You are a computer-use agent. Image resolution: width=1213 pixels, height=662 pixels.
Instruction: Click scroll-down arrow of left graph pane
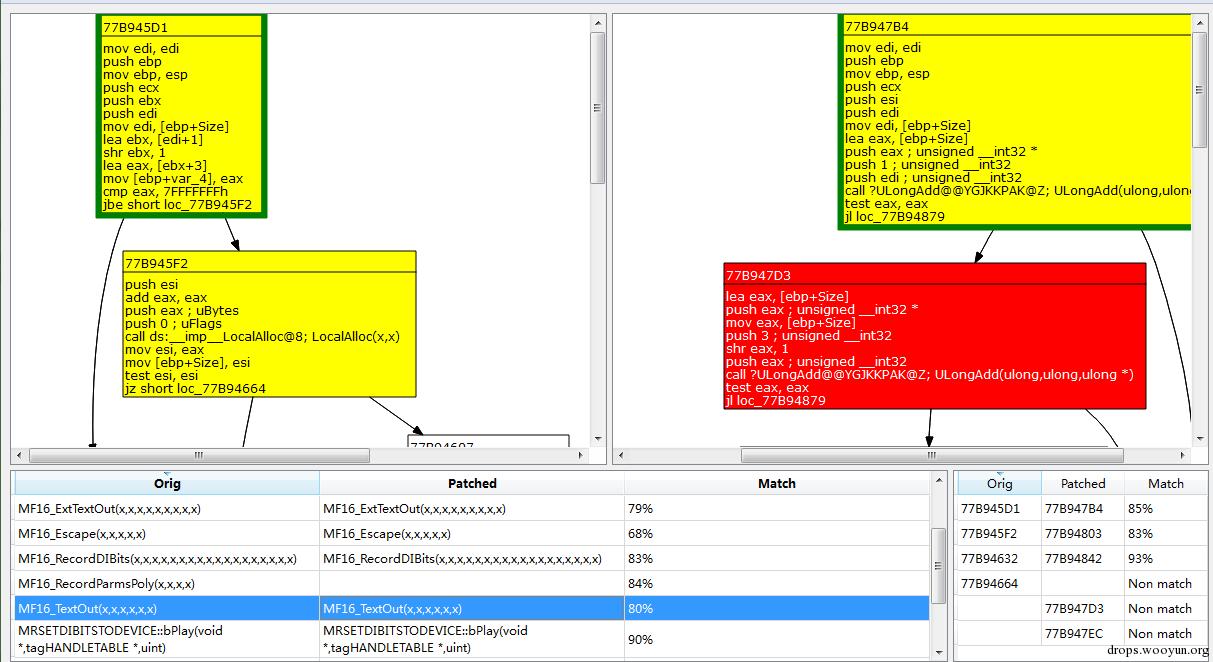(598, 438)
